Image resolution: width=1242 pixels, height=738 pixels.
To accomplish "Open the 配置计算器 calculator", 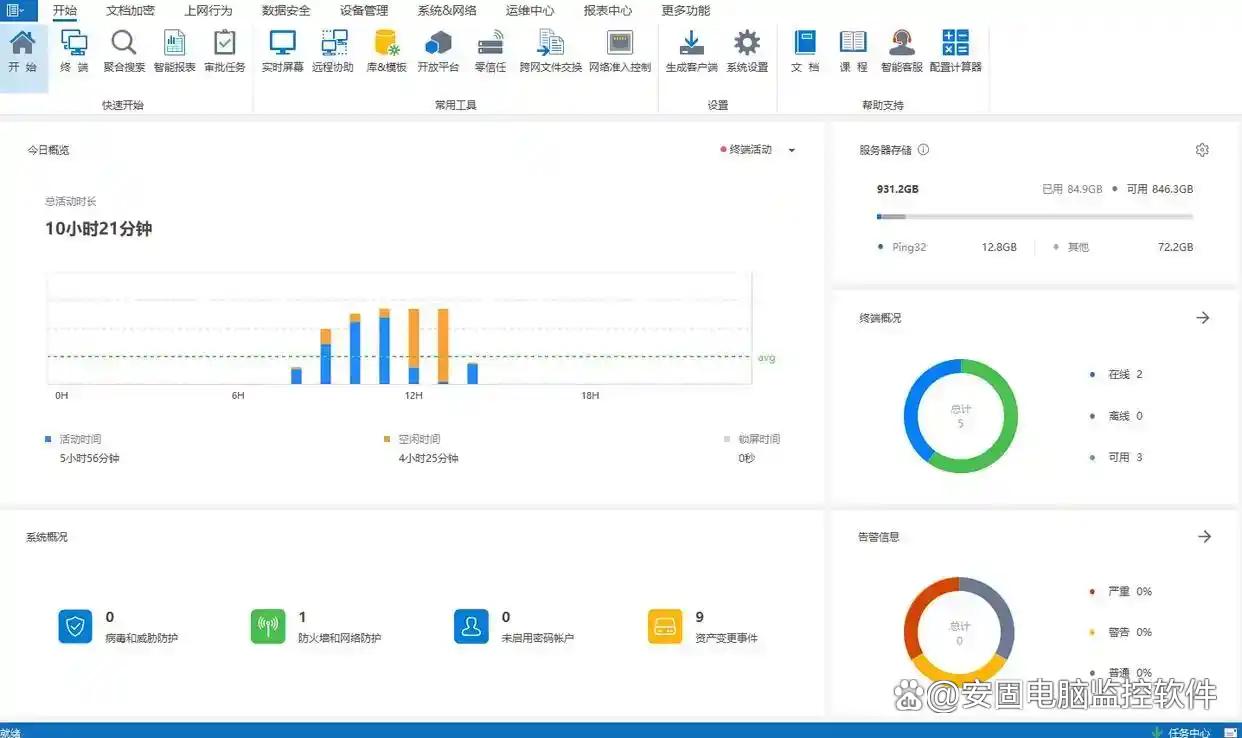I will point(955,50).
